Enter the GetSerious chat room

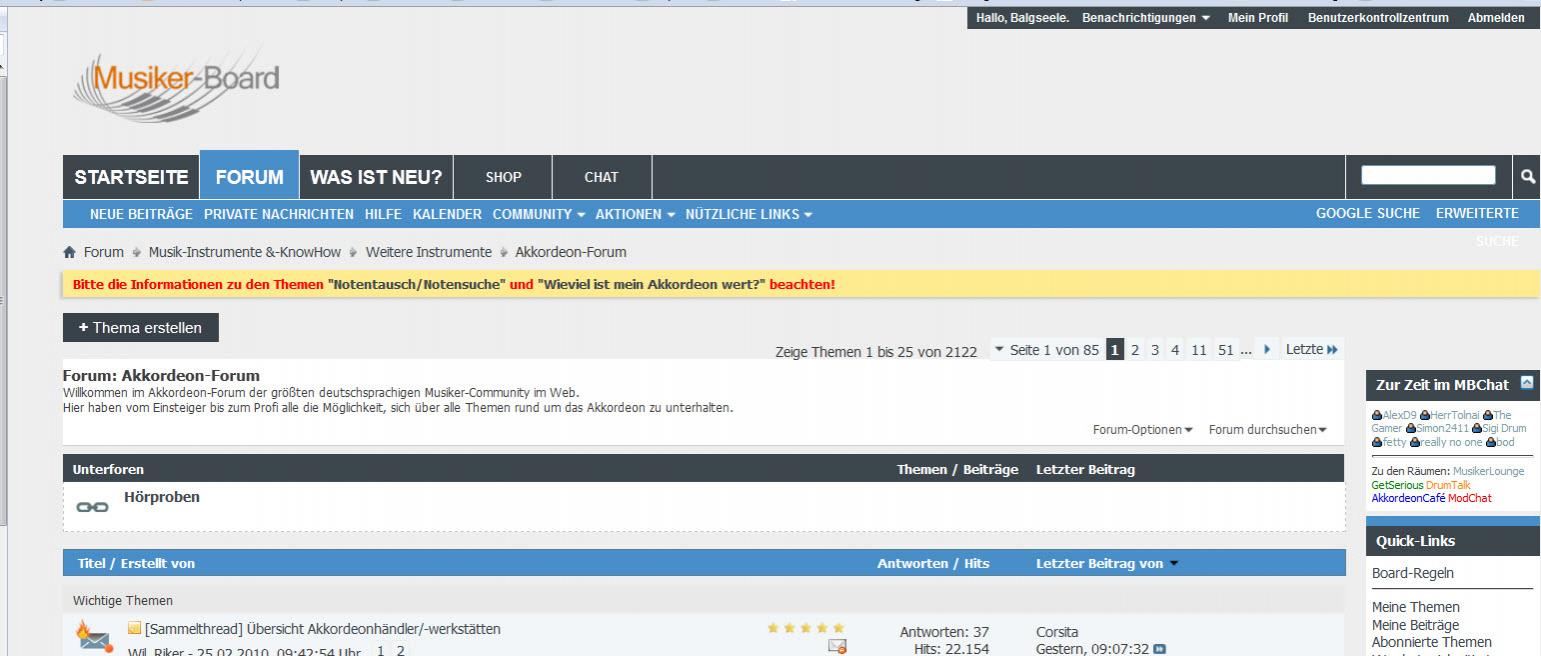tap(1398, 485)
